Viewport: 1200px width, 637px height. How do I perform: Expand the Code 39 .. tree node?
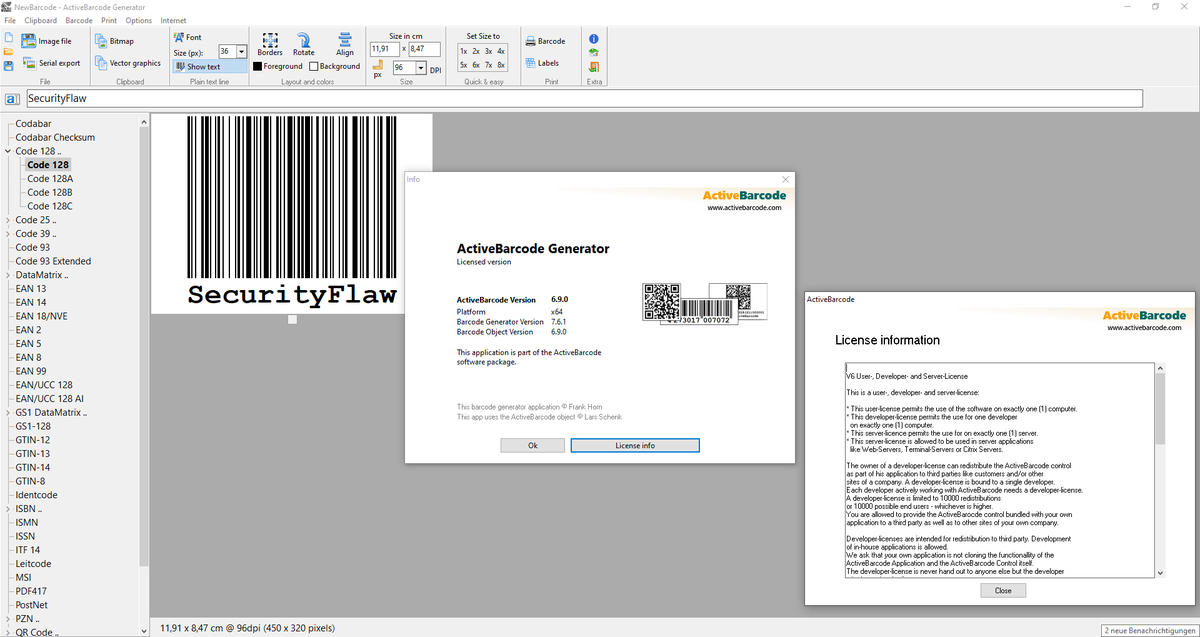tap(8, 233)
